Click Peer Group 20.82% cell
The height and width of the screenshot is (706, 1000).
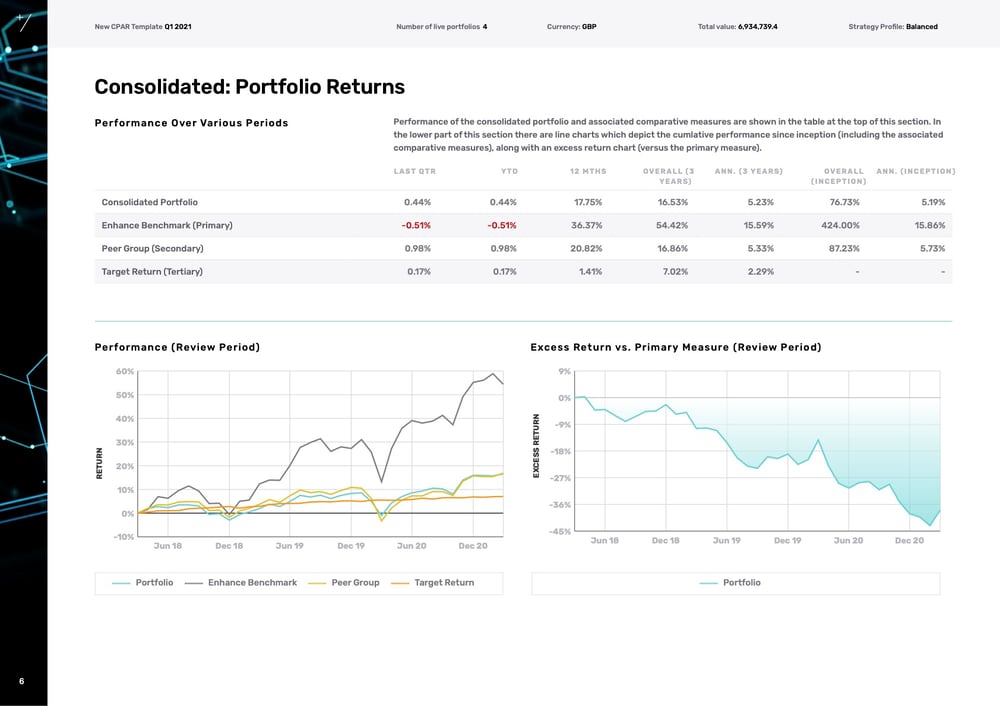(x=586, y=248)
